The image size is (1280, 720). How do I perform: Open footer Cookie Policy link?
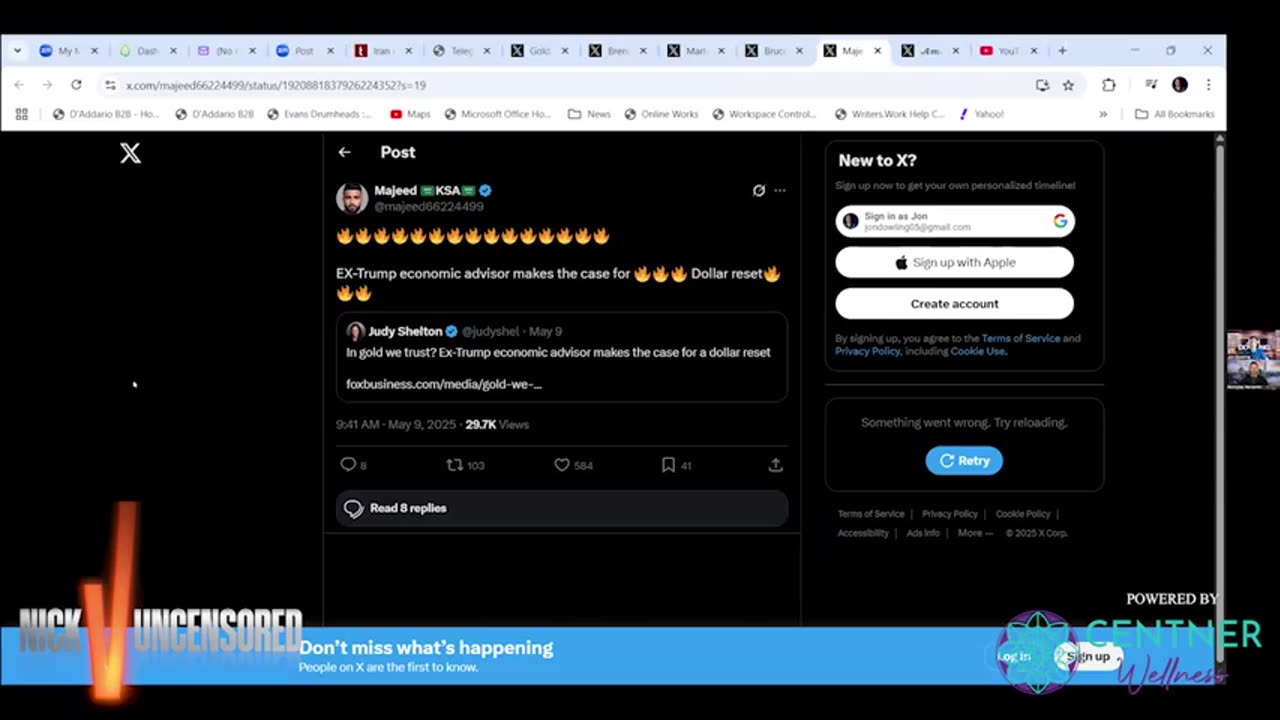click(x=1022, y=514)
